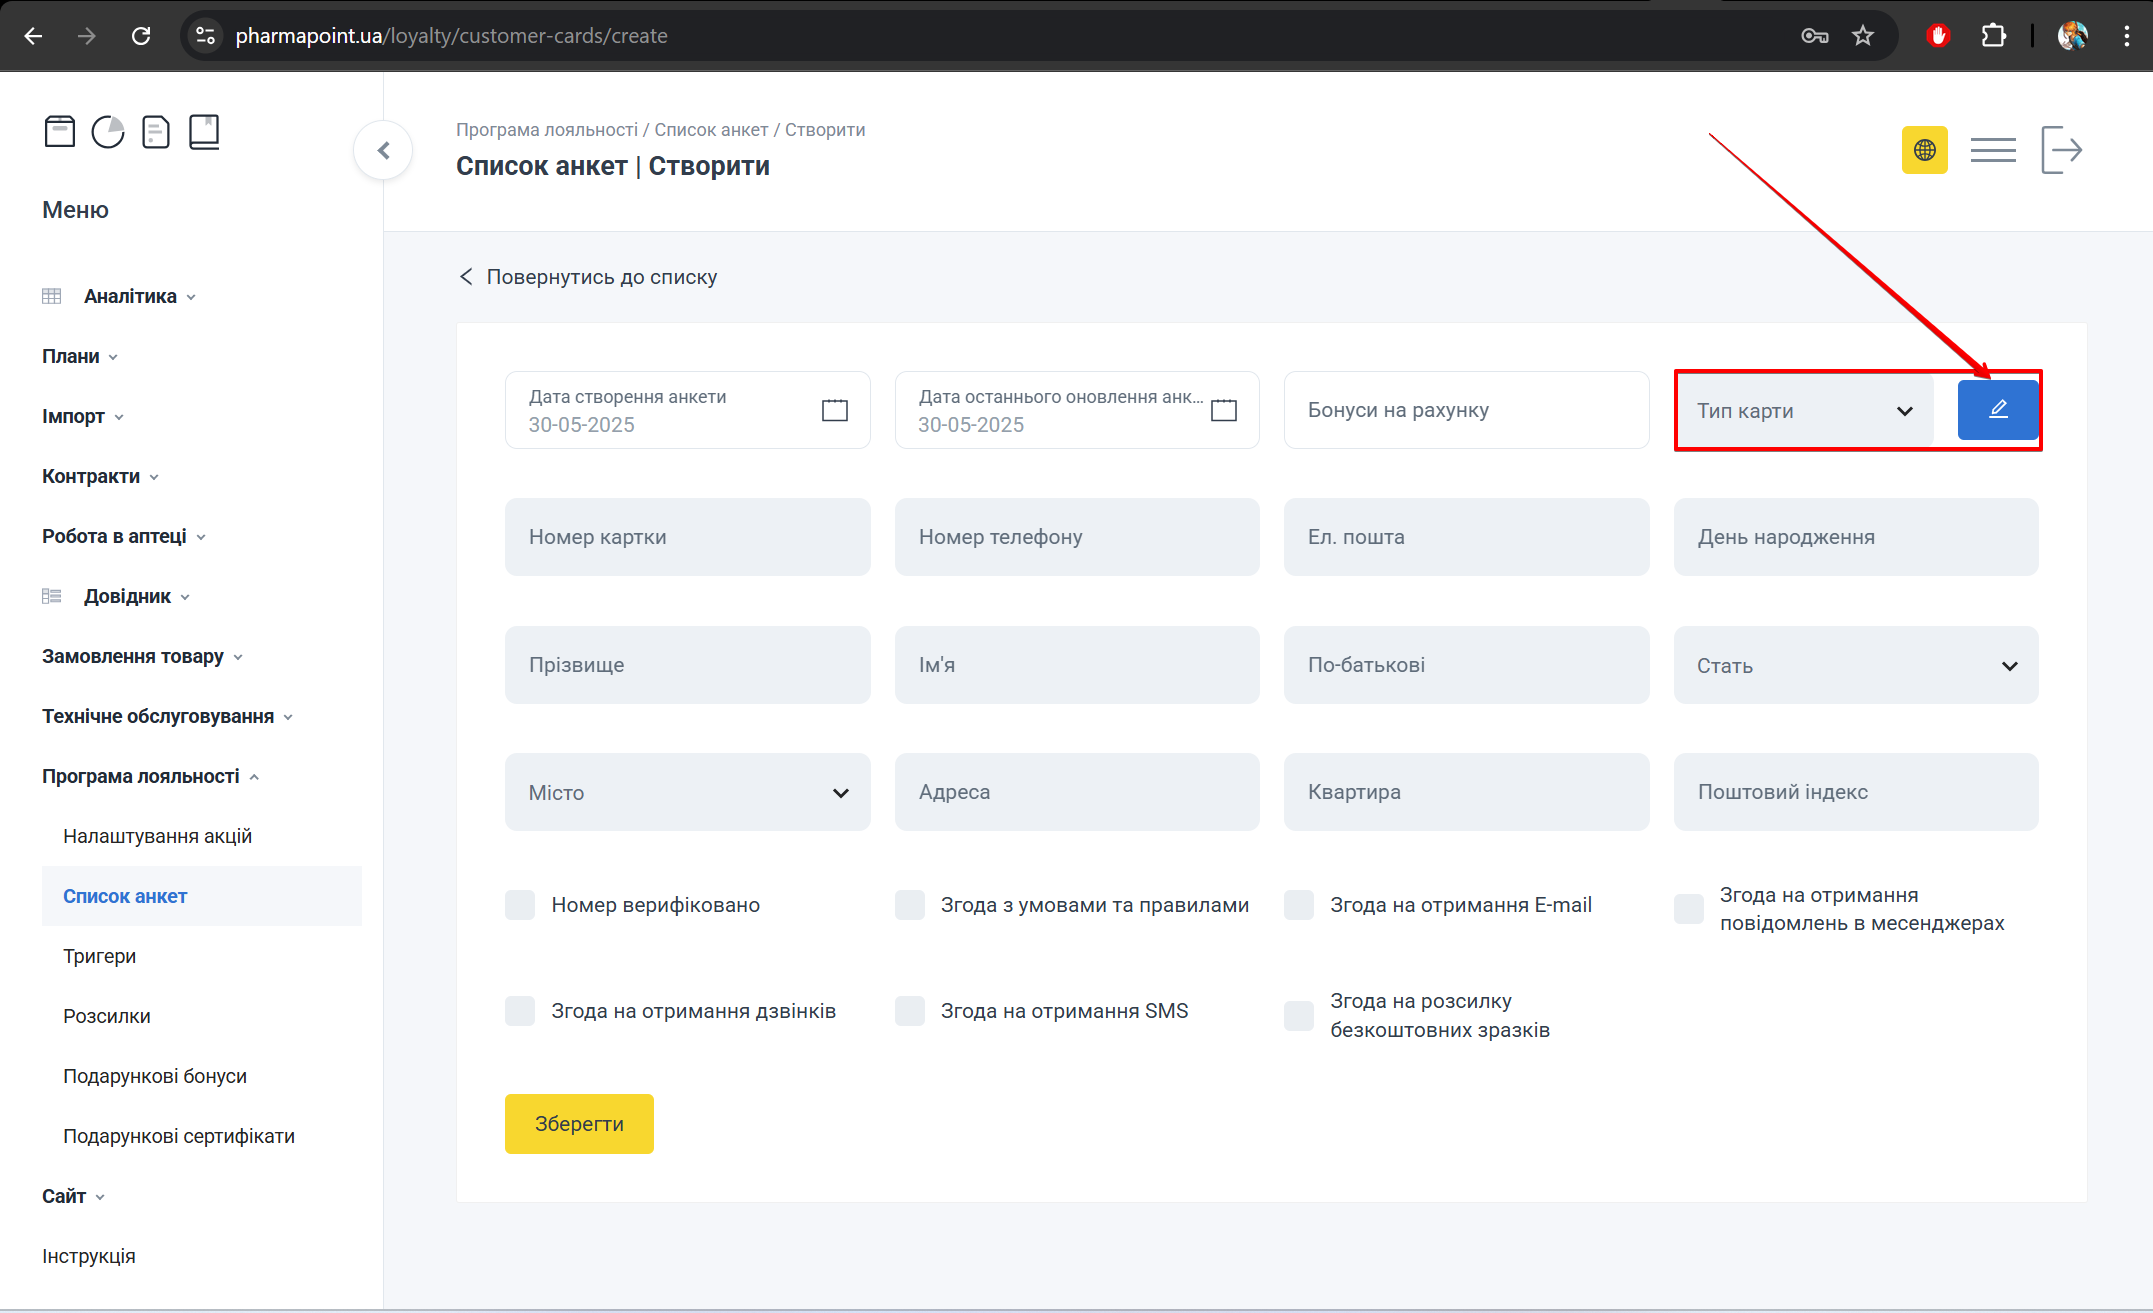Open the calendar for Дата створення анкети
The width and height of the screenshot is (2153, 1313).
click(x=833, y=410)
